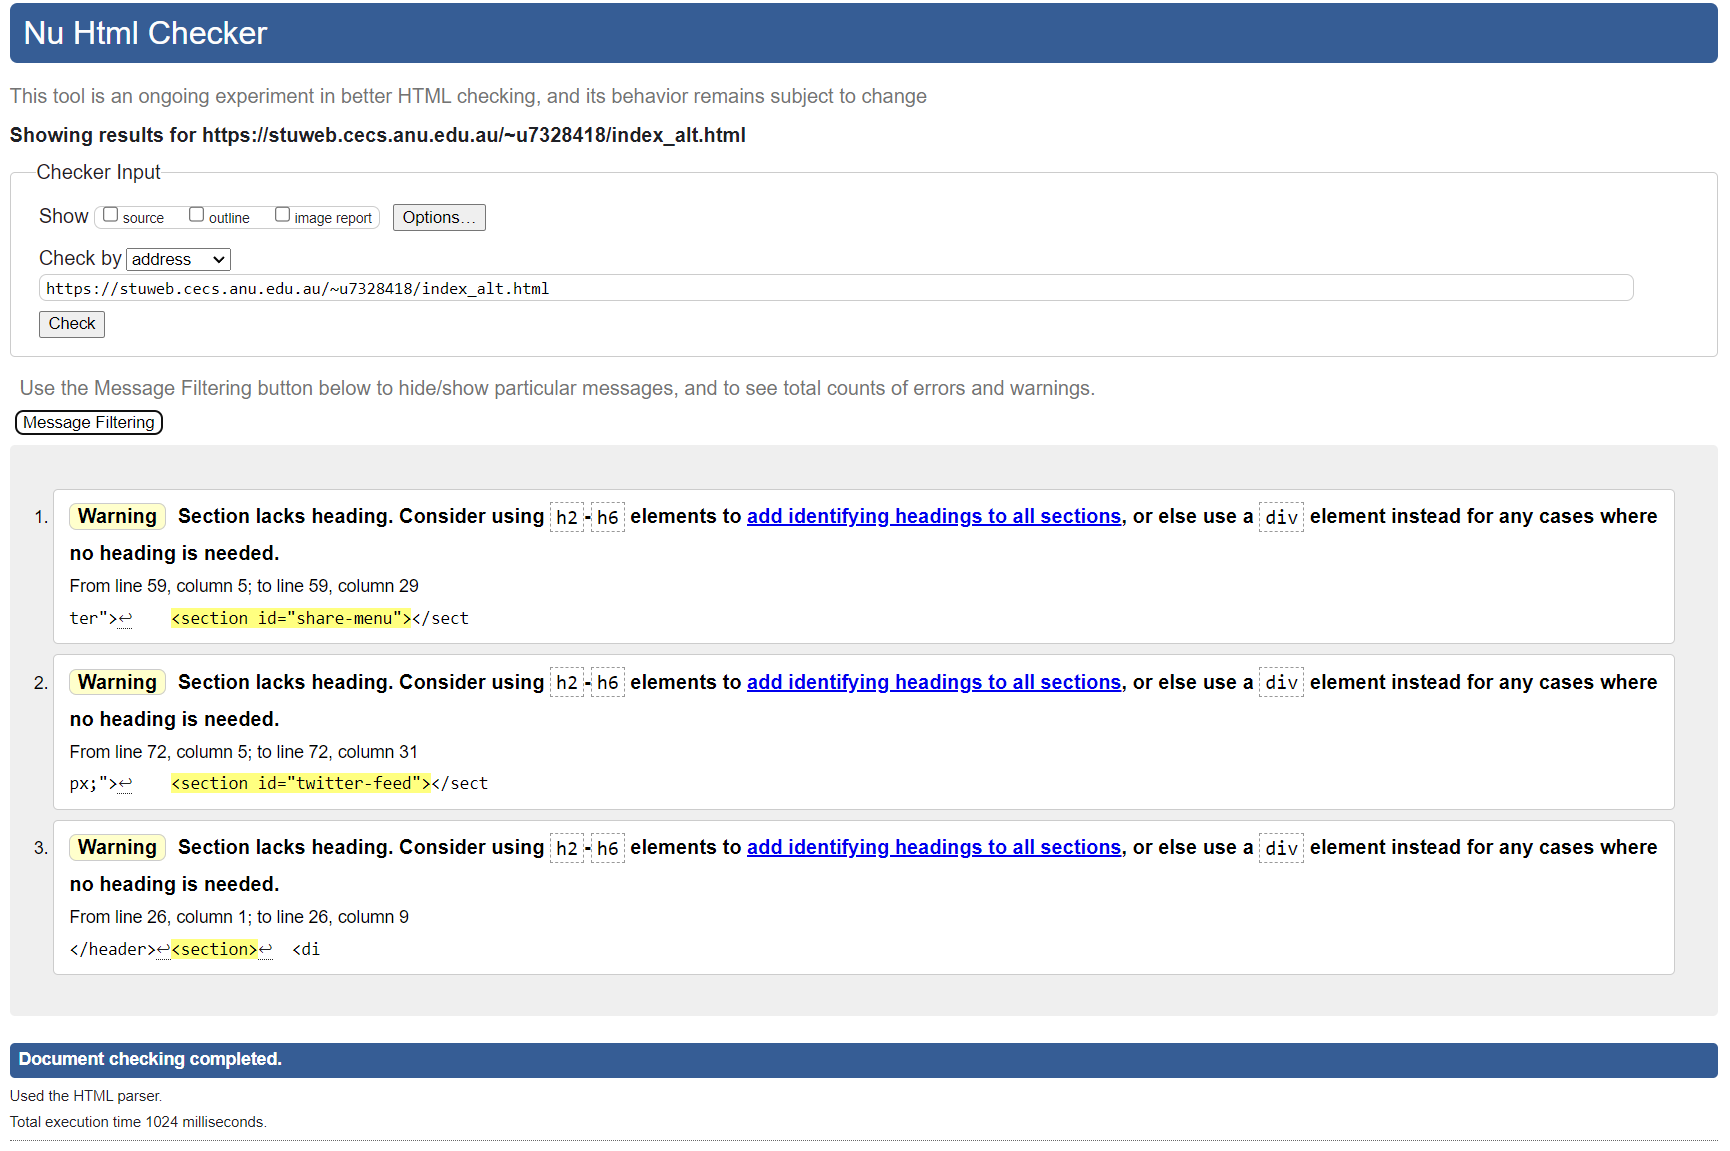Select the highlighted <section> code in warning 3
This screenshot has height=1151, width=1730.
214,949
